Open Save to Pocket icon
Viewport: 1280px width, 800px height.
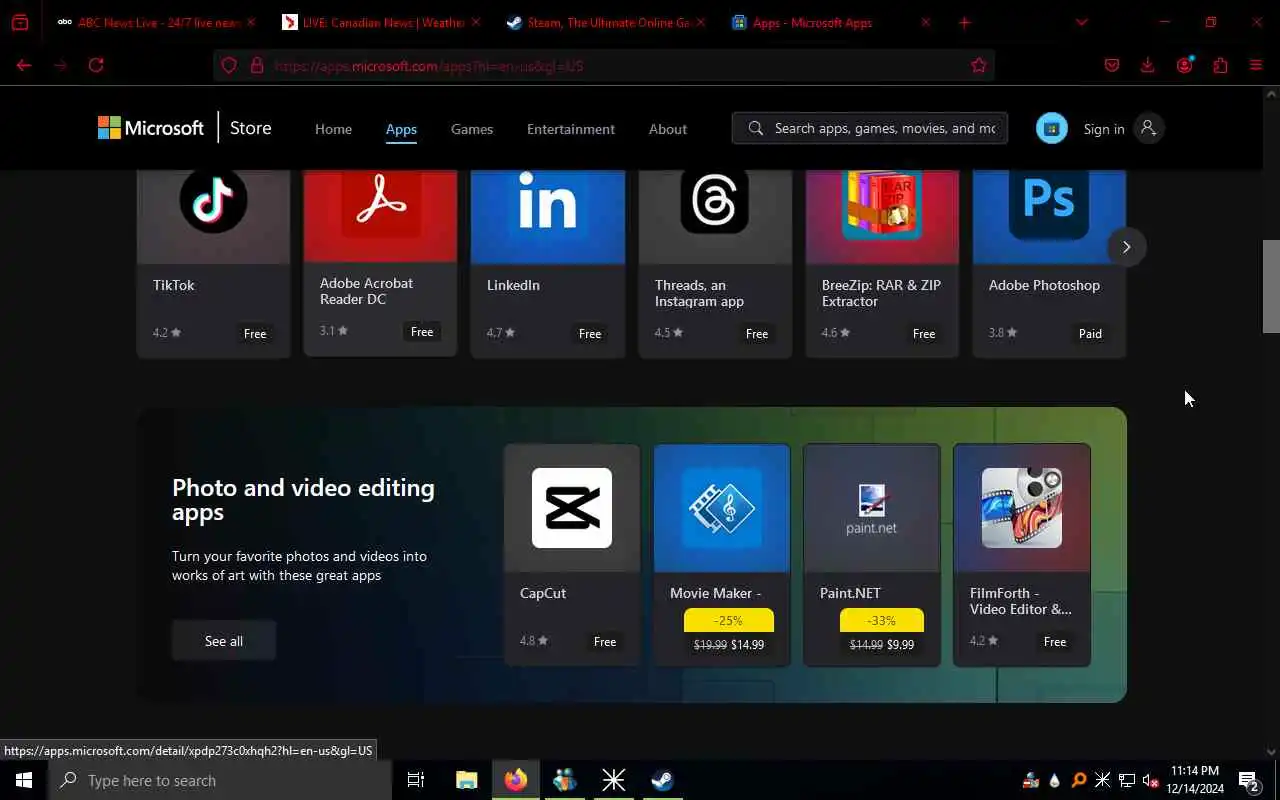(1112, 65)
